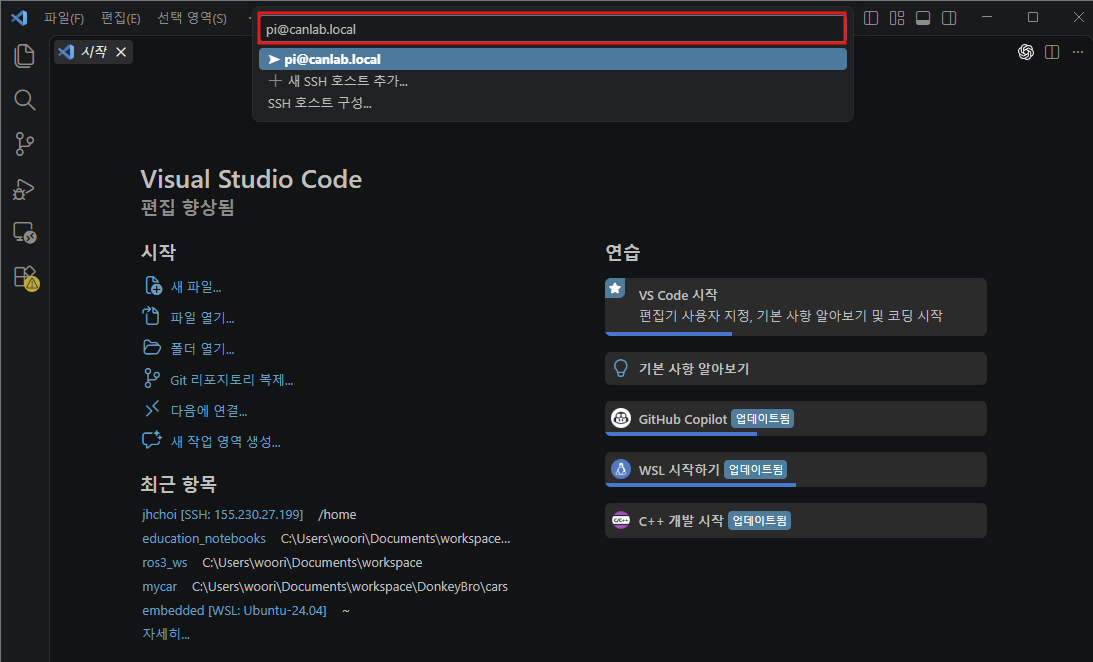Open the Explorer view in activity bar
This screenshot has width=1093, height=662.
coord(24,56)
